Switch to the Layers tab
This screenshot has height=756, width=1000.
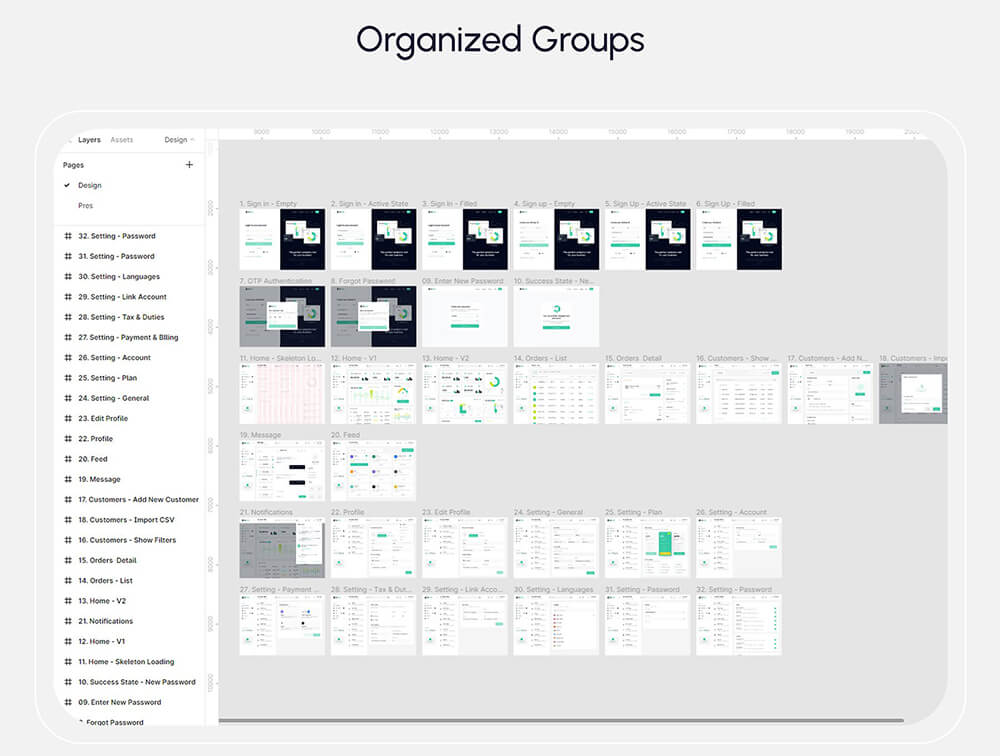coord(89,140)
